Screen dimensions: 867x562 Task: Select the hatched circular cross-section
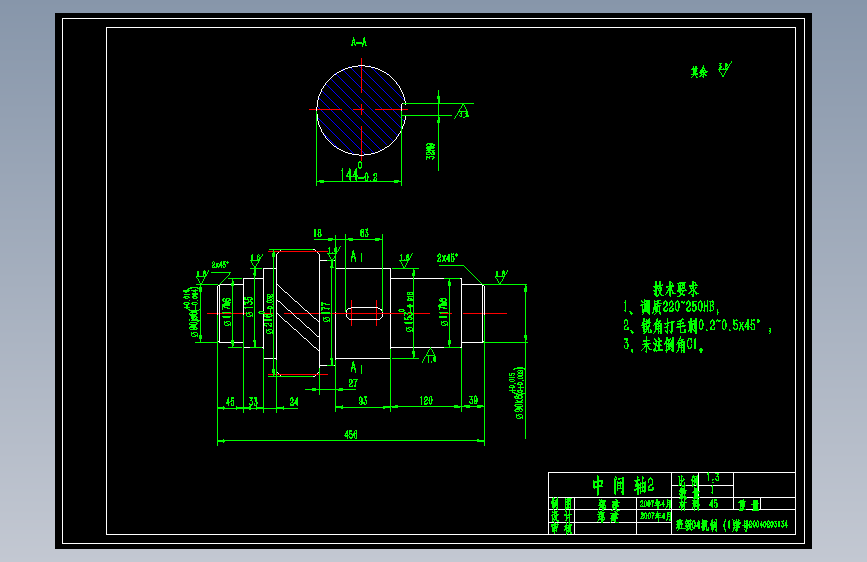coord(361,110)
